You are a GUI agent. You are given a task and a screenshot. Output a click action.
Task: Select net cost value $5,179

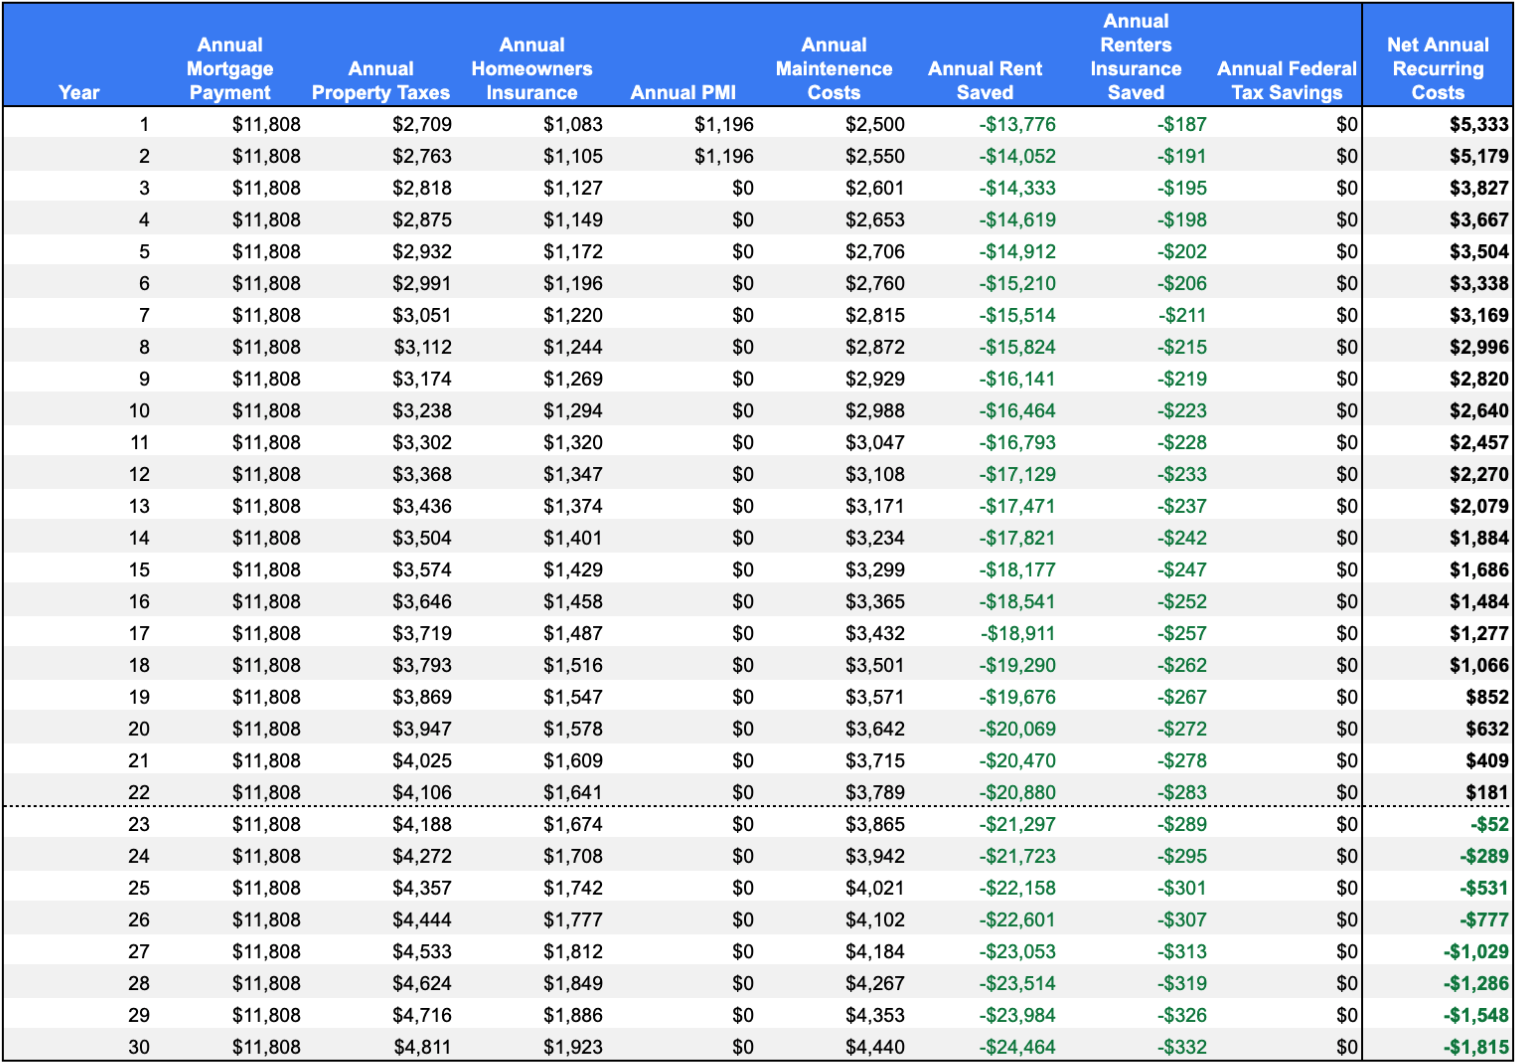coord(1479,157)
